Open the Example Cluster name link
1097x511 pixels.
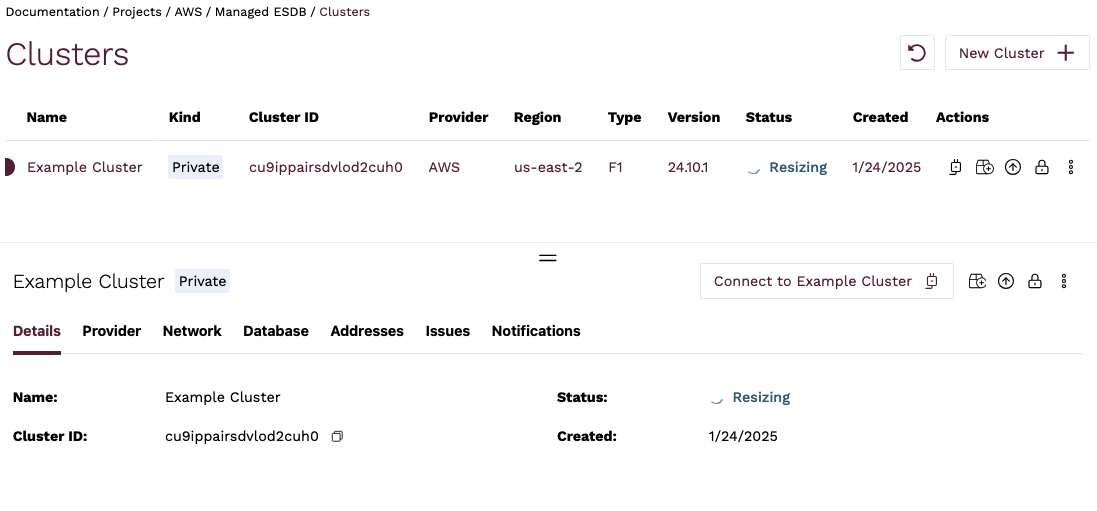click(85, 168)
